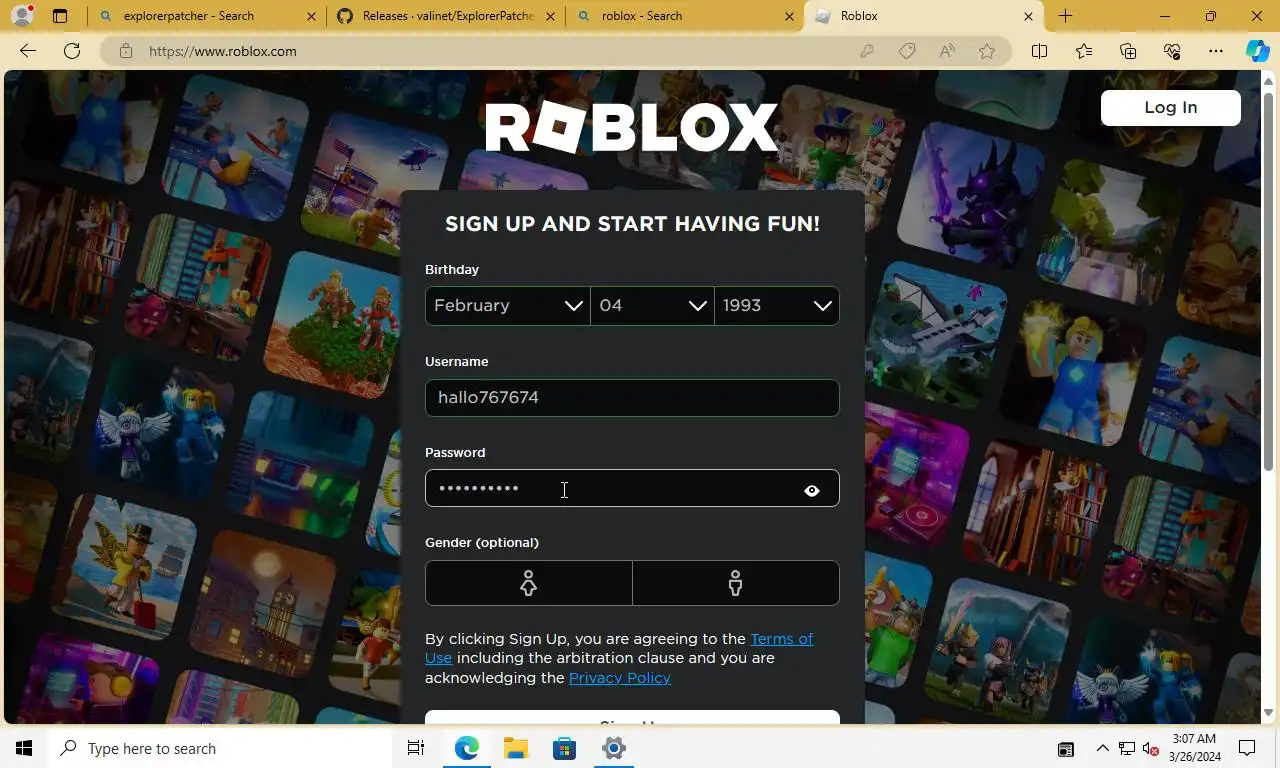Show hidden system tray icons
Viewport: 1280px width, 768px height.
(x=1102, y=748)
